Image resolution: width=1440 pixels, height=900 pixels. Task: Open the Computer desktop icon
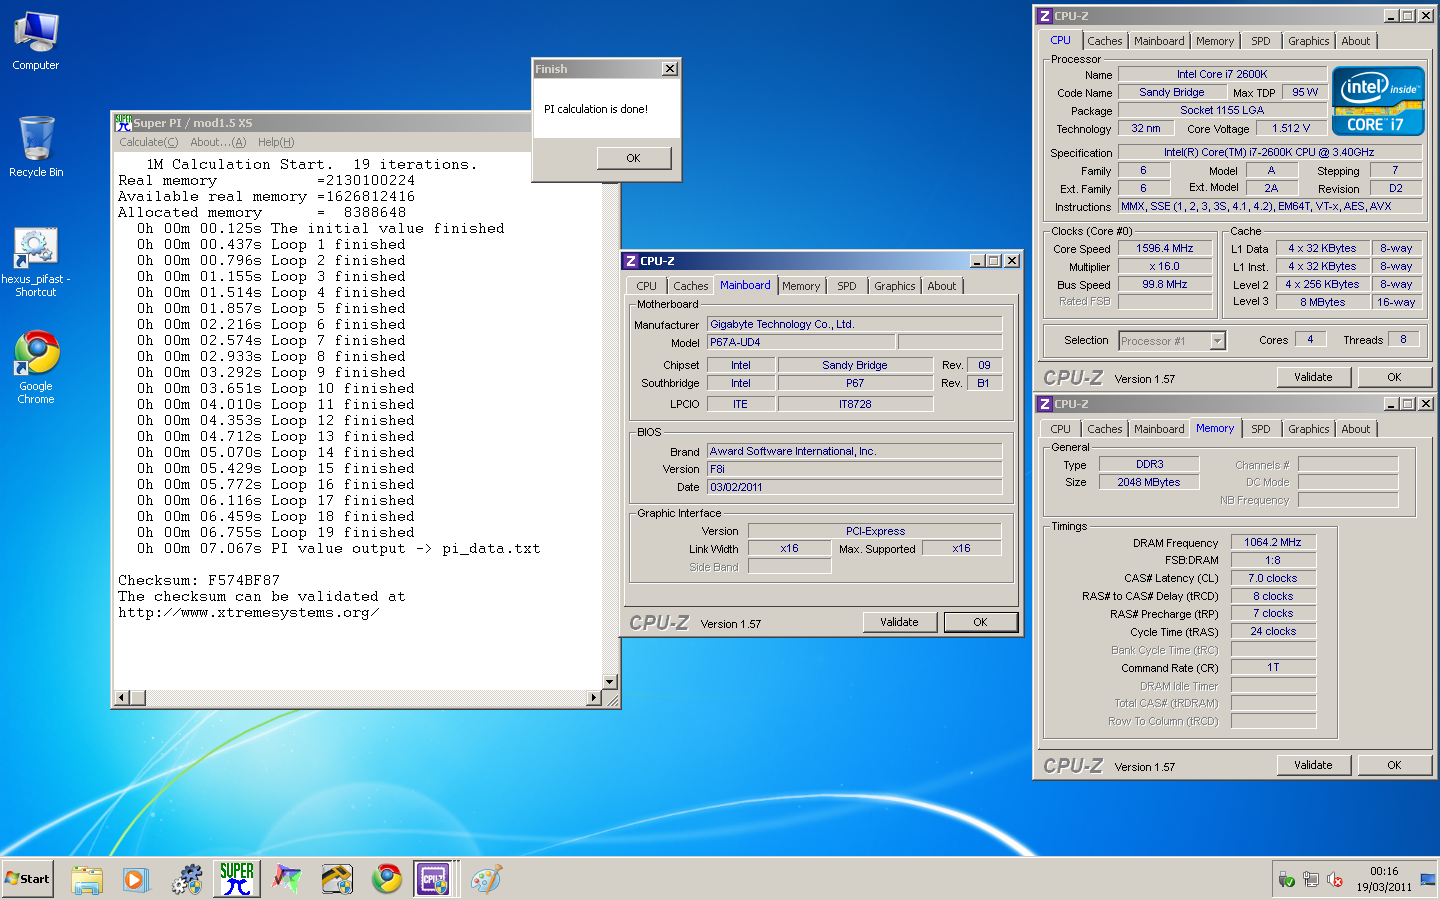pos(36,41)
